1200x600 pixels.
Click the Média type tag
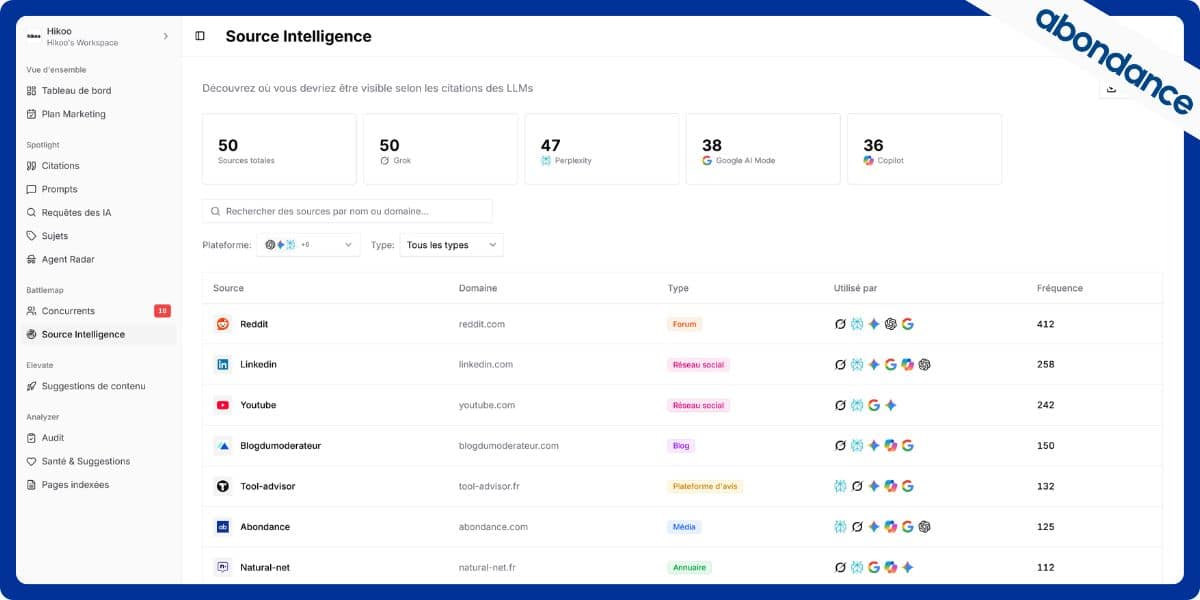pyautogui.click(x=684, y=527)
